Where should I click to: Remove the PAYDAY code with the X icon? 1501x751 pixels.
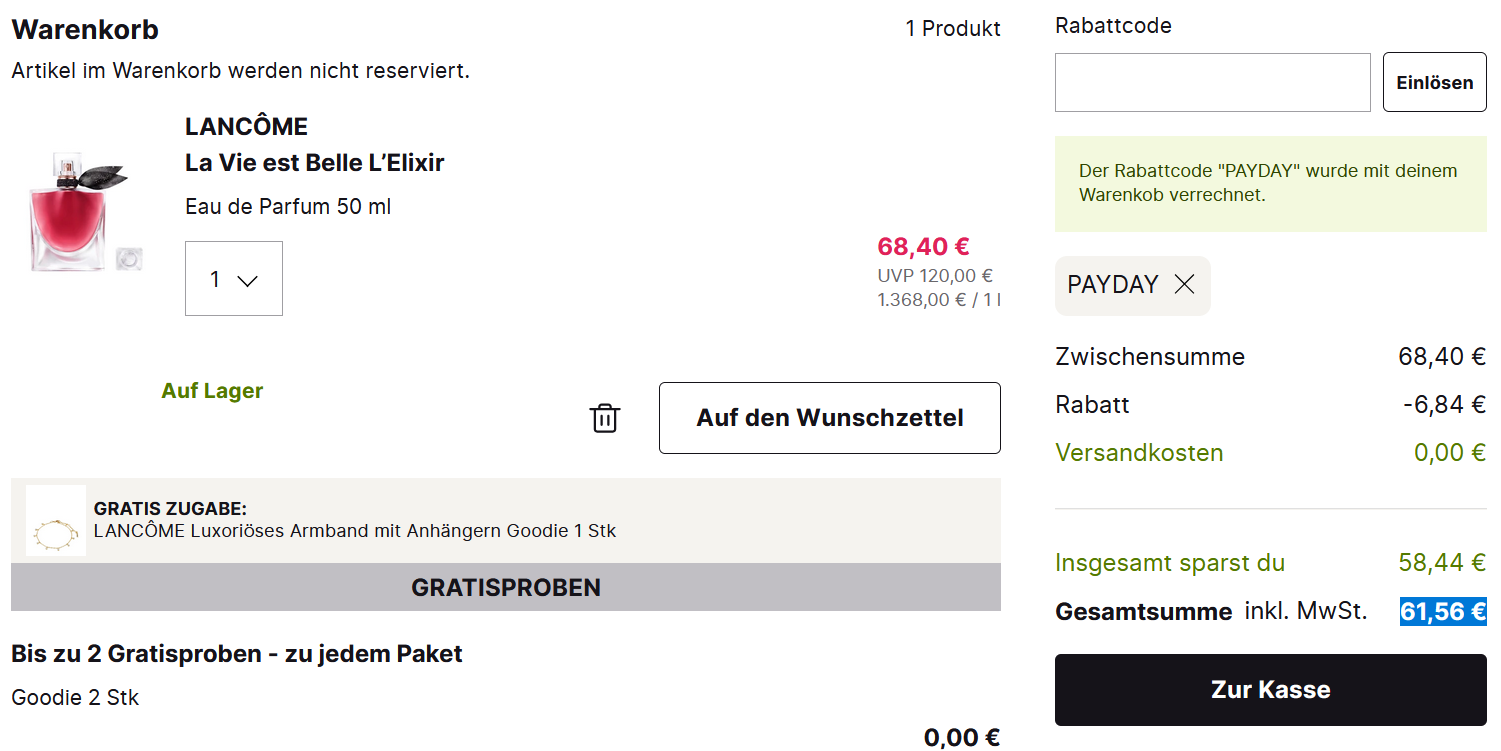[1184, 285]
